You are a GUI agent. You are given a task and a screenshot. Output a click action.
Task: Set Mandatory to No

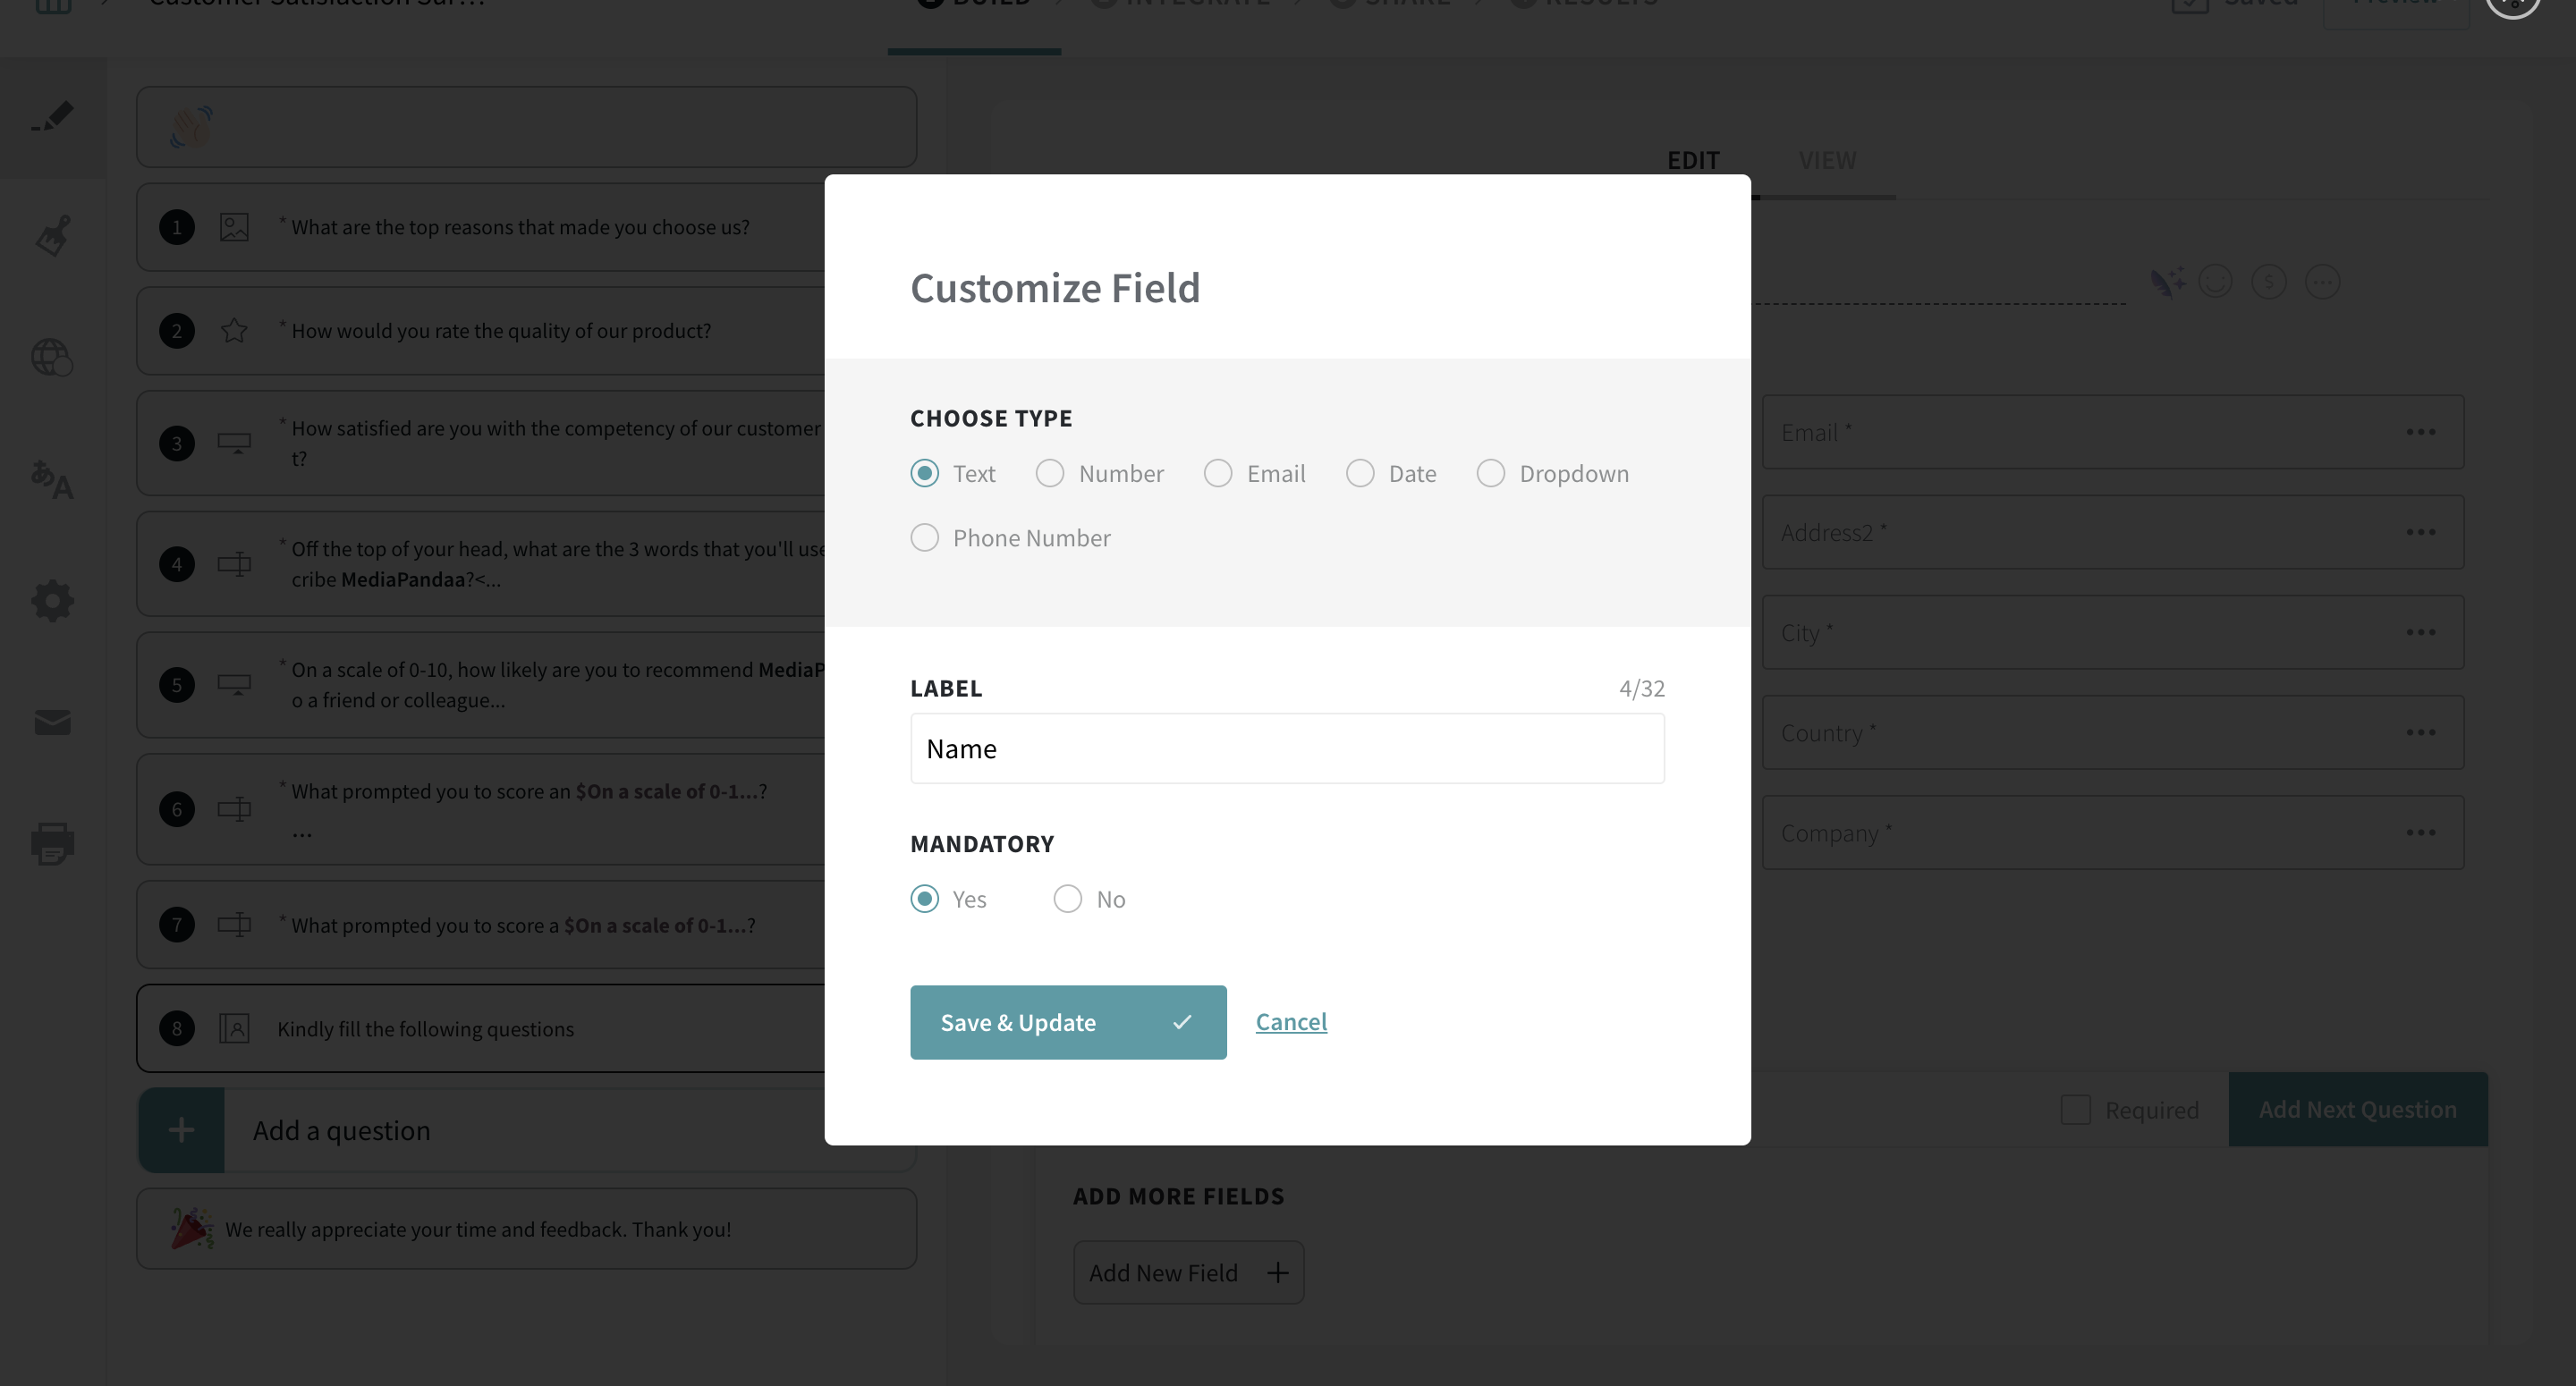point(1068,899)
